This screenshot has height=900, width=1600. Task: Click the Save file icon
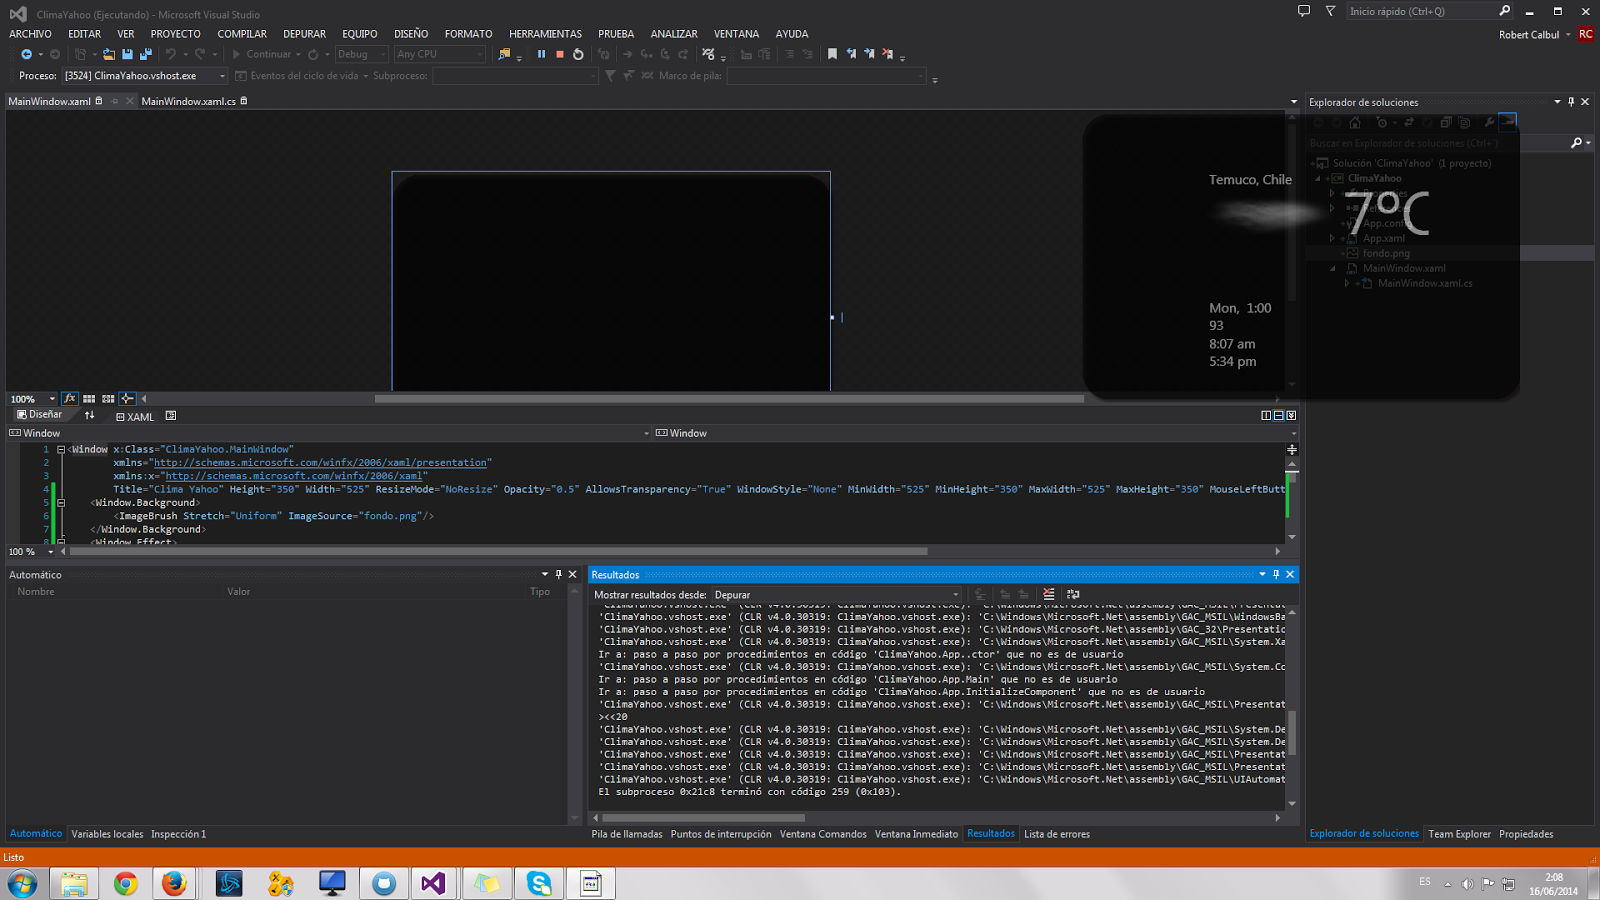point(127,54)
